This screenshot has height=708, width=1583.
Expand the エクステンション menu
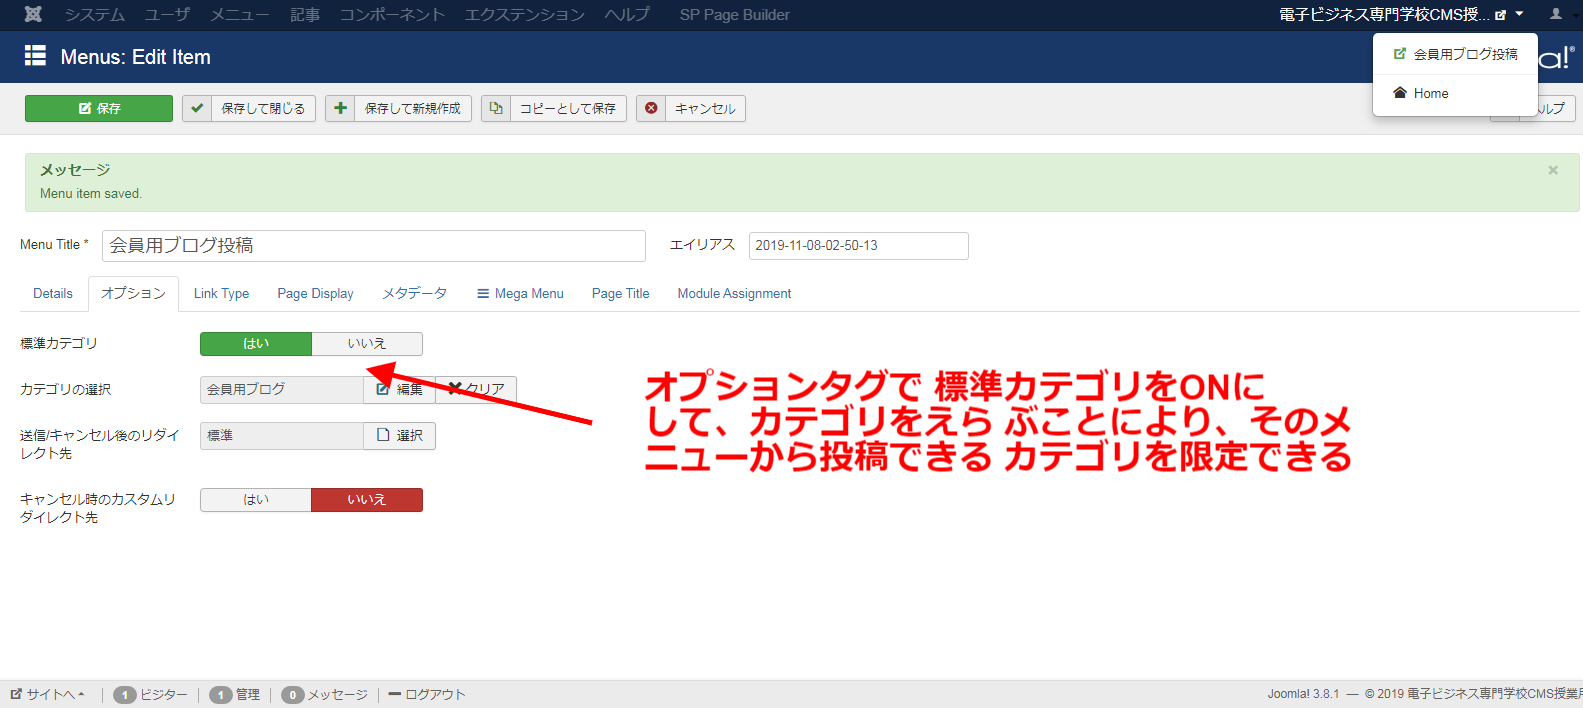point(524,14)
